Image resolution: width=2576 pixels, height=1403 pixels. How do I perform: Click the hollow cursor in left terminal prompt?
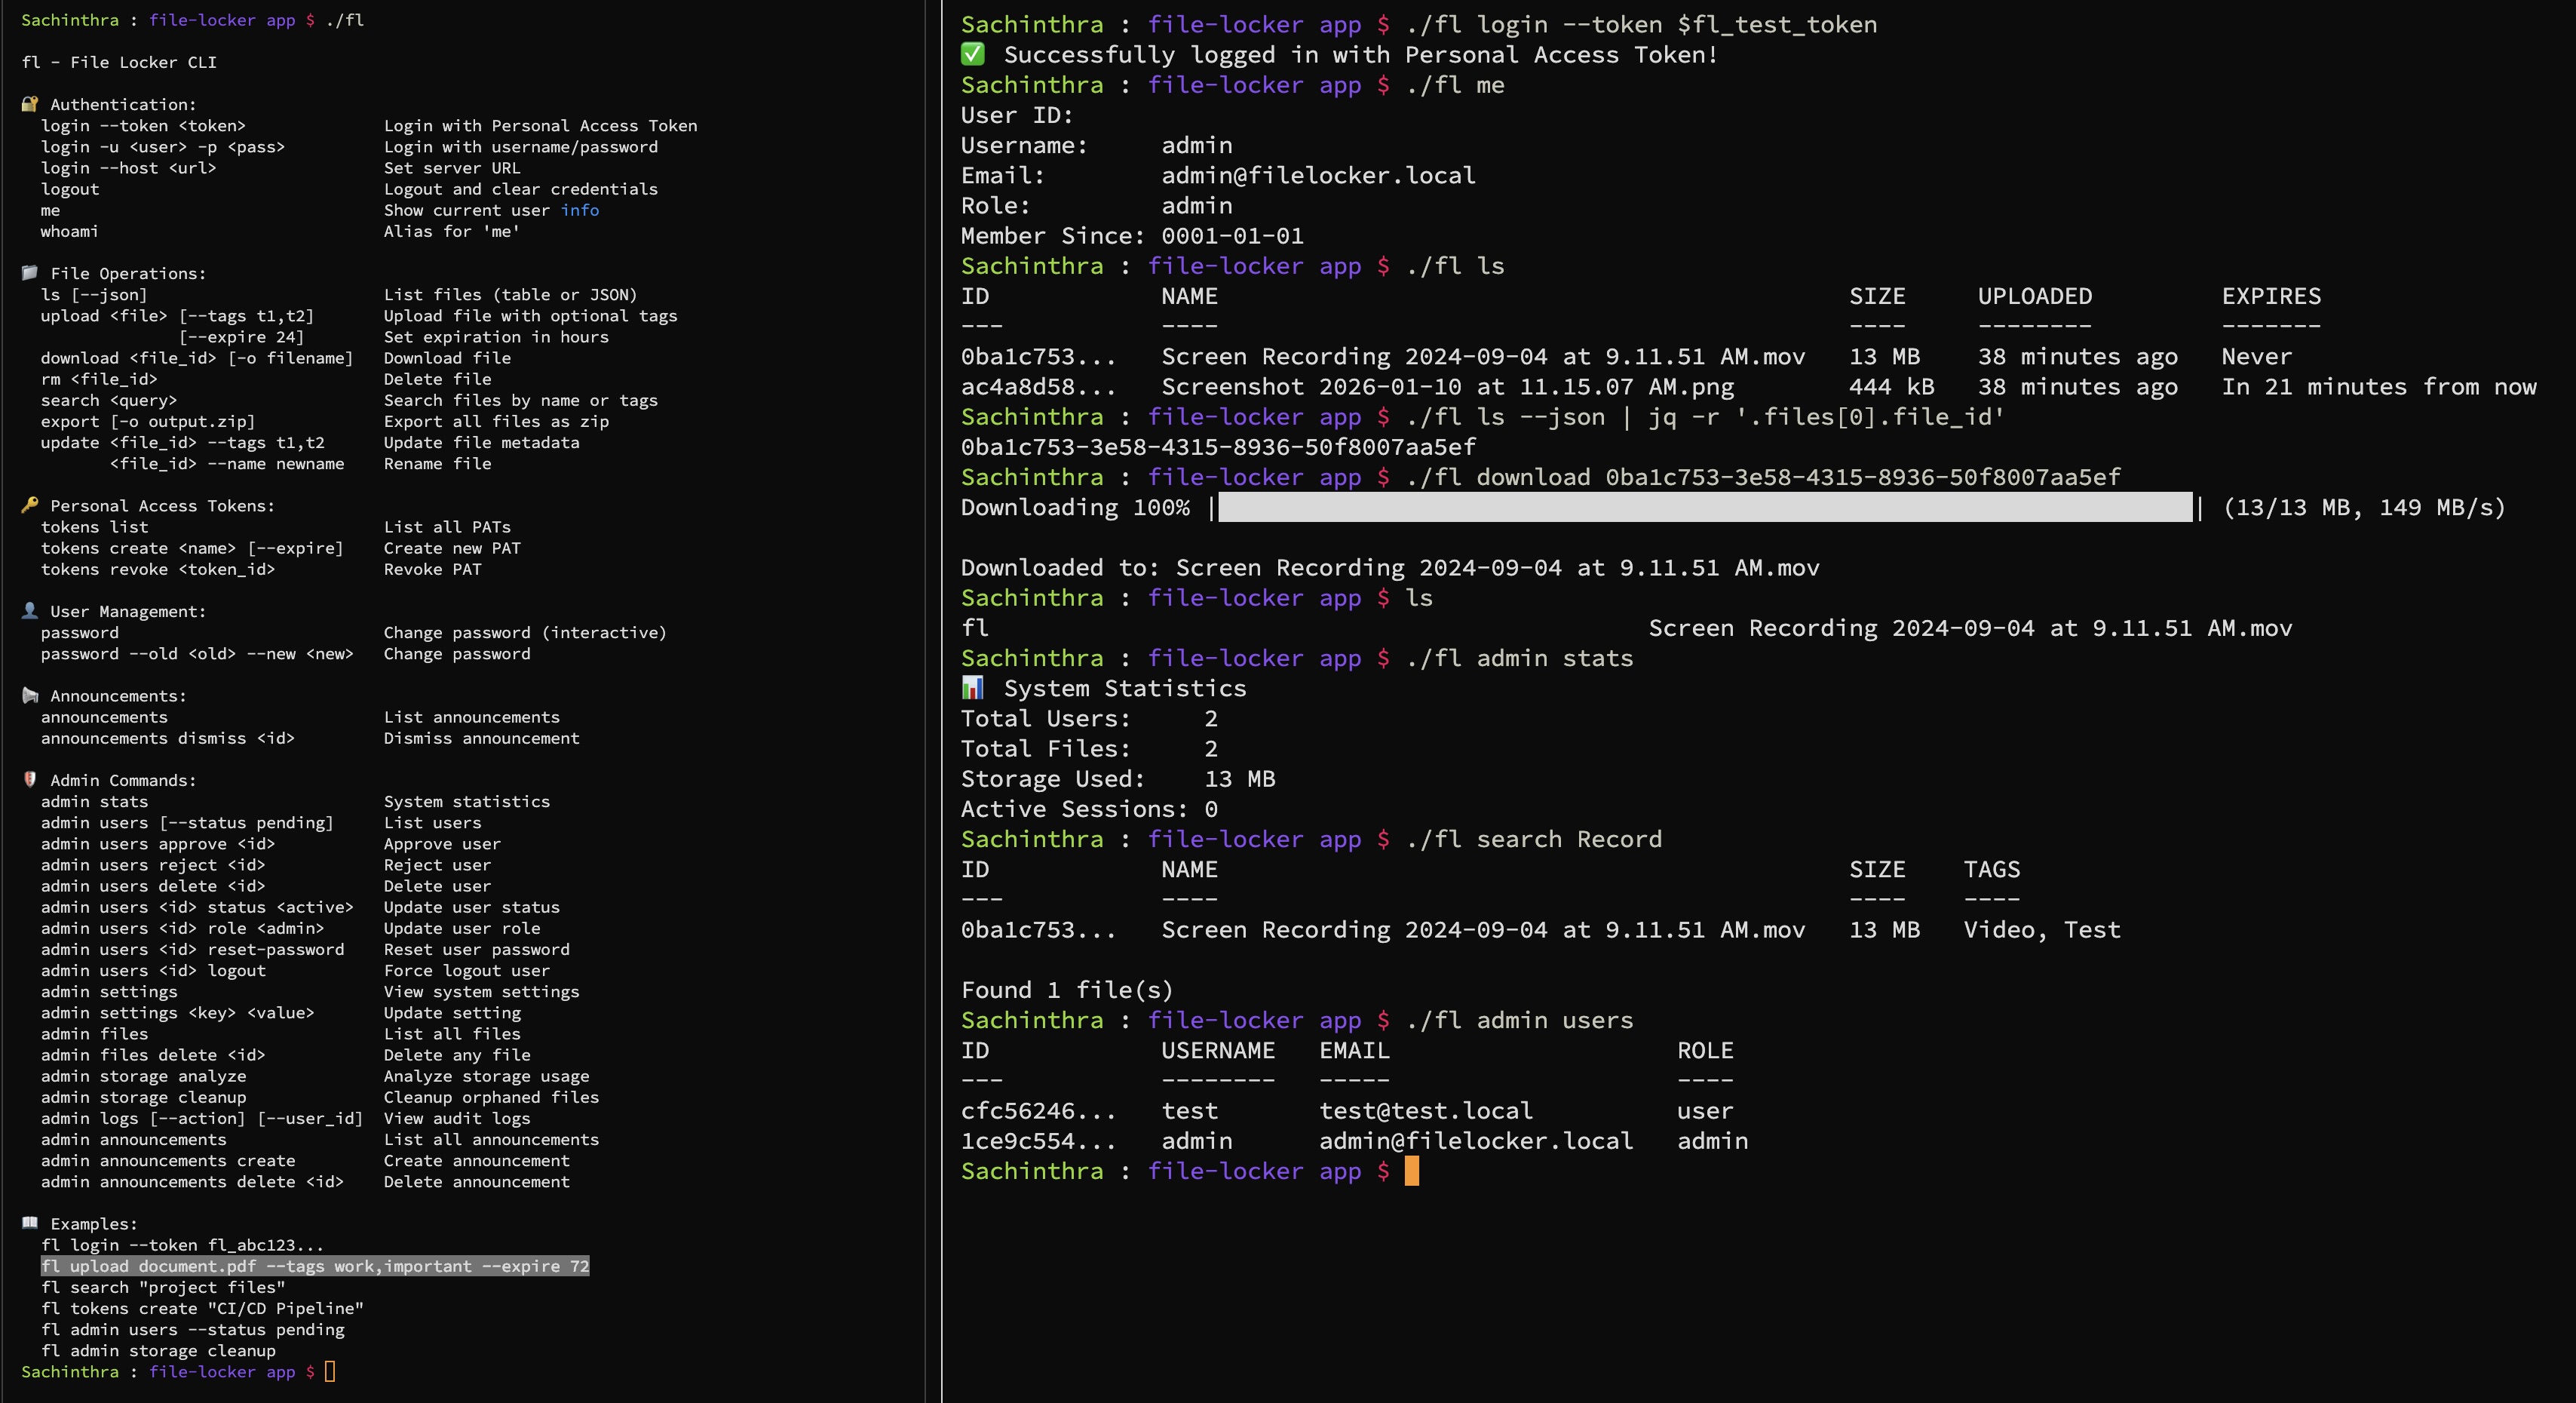coord(330,1372)
